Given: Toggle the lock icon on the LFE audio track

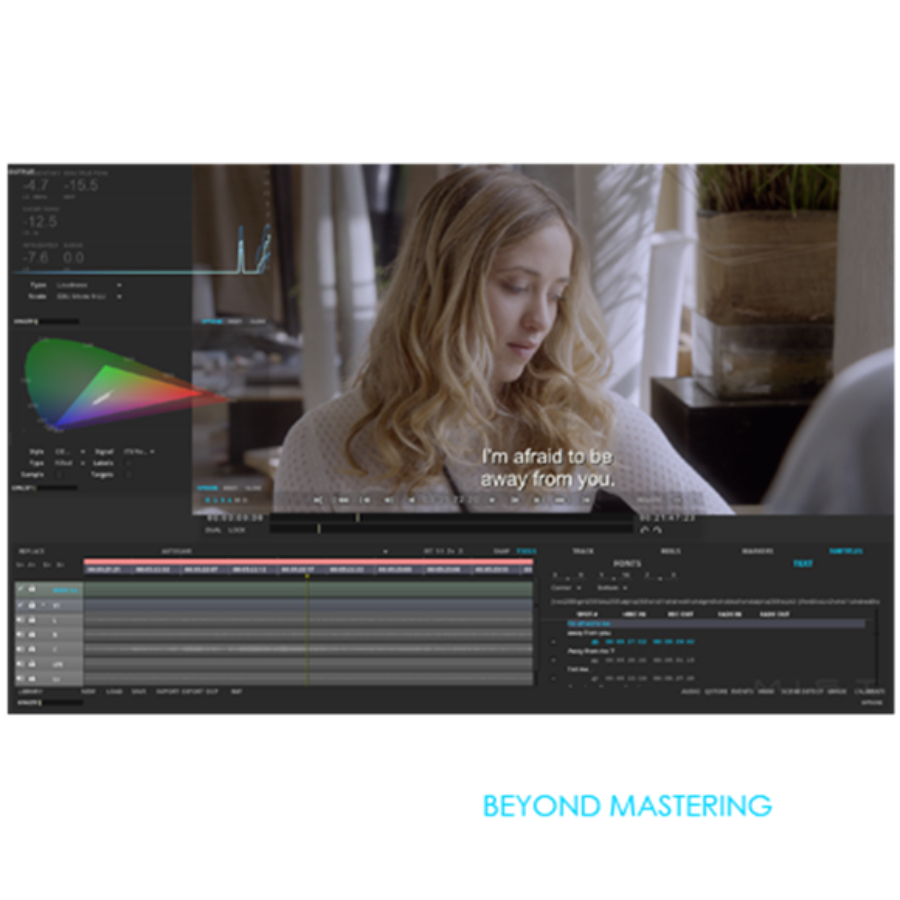Looking at the screenshot, I should point(32,664).
